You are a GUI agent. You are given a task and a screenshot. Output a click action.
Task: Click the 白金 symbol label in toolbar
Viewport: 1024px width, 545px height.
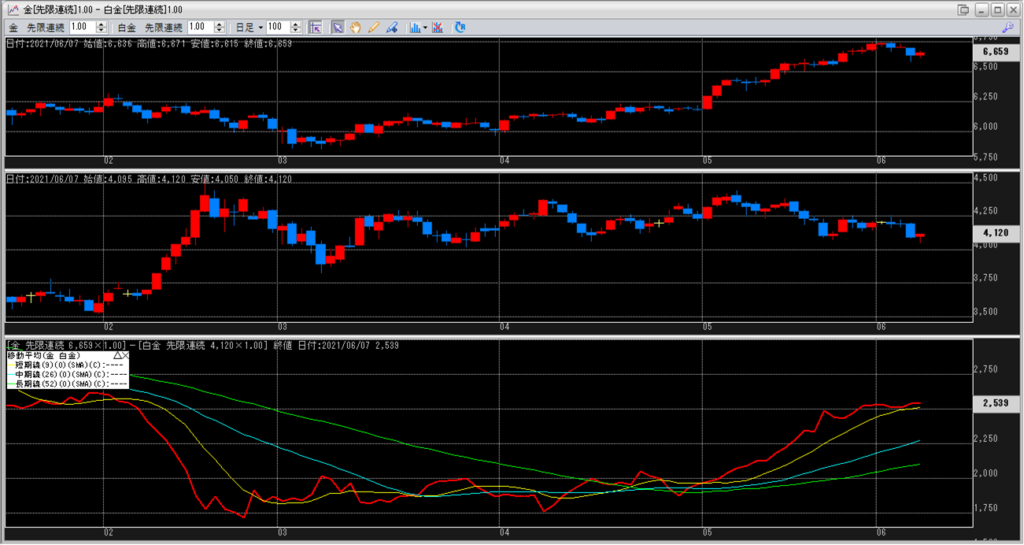125,27
